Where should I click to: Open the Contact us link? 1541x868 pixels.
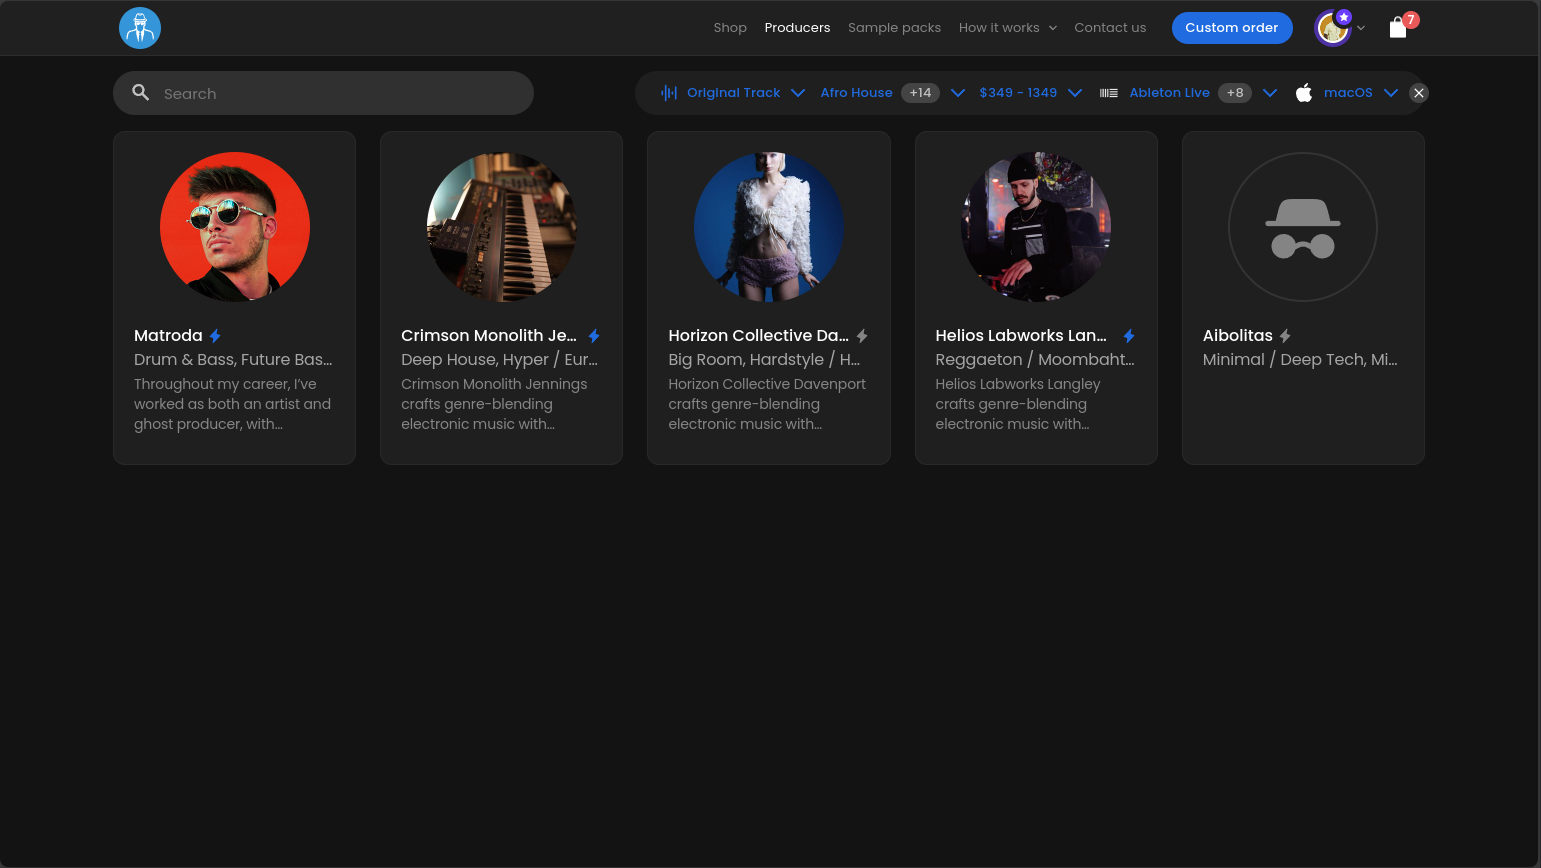pos(1110,28)
